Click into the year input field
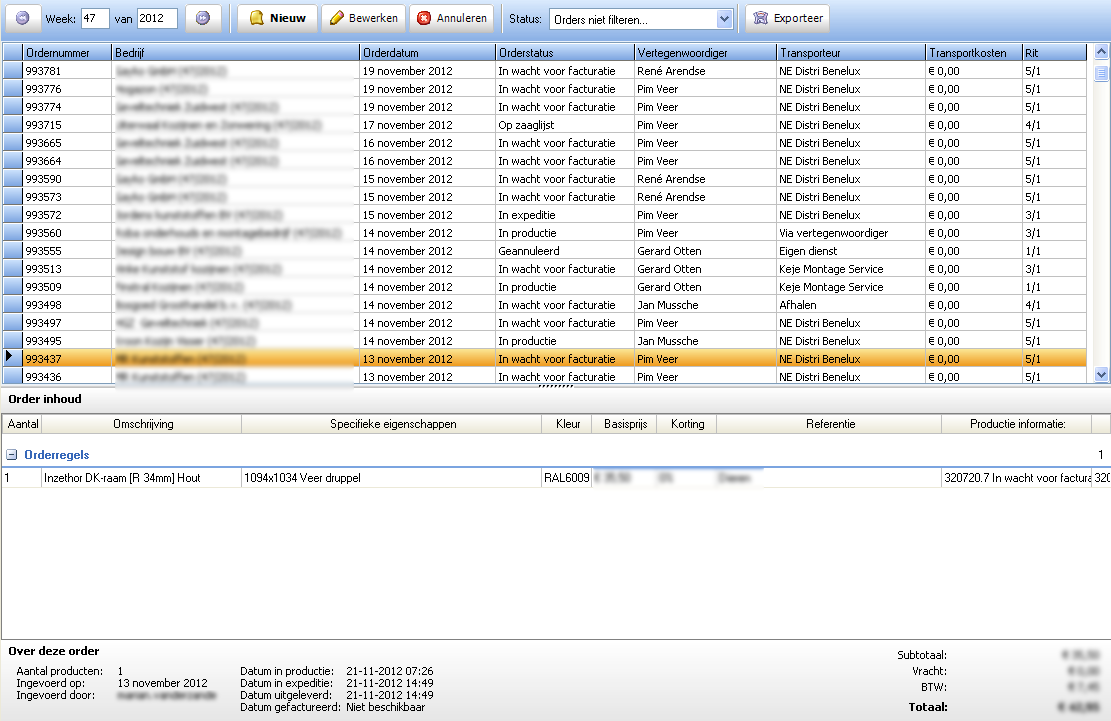Image resolution: width=1111 pixels, height=721 pixels. click(x=156, y=18)
